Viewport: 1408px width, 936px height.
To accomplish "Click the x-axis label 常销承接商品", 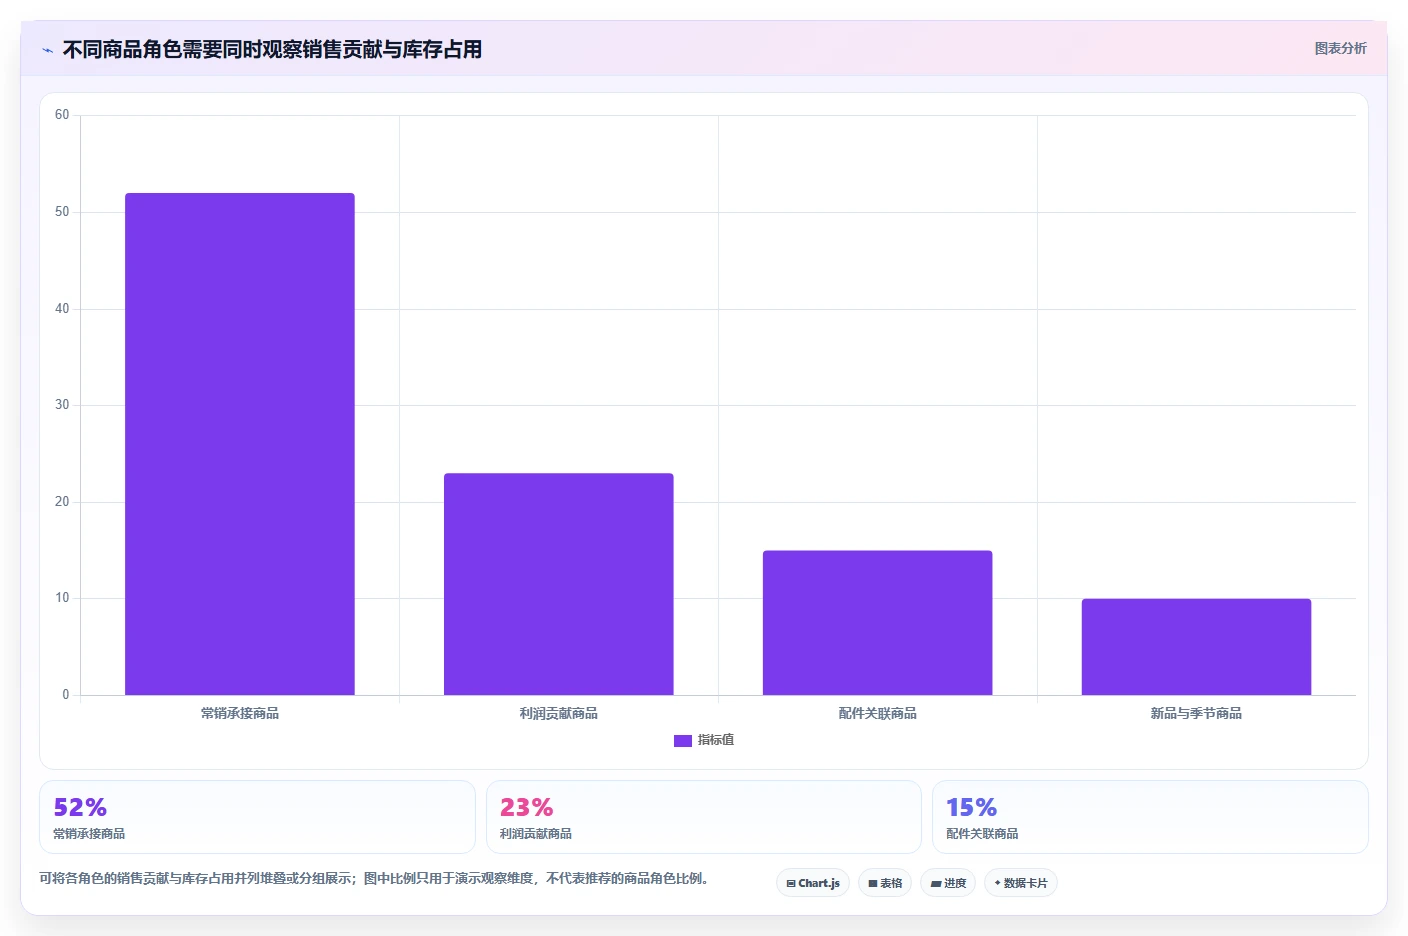I will (240, 713).
